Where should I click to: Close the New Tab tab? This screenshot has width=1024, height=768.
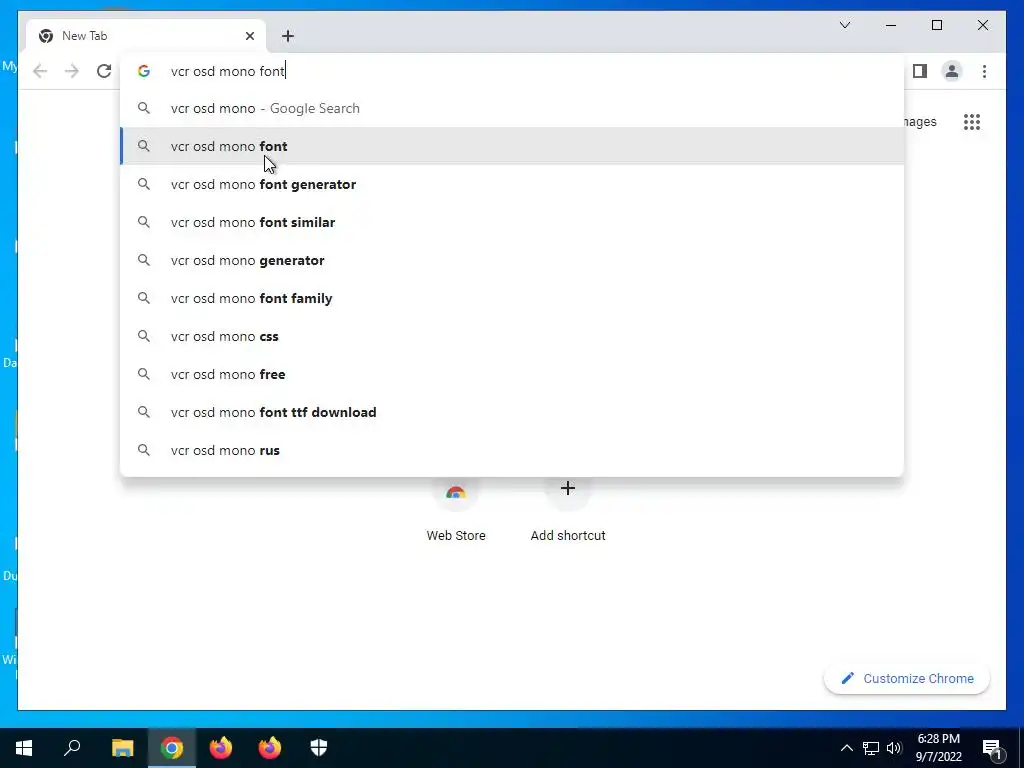(249, 36)
